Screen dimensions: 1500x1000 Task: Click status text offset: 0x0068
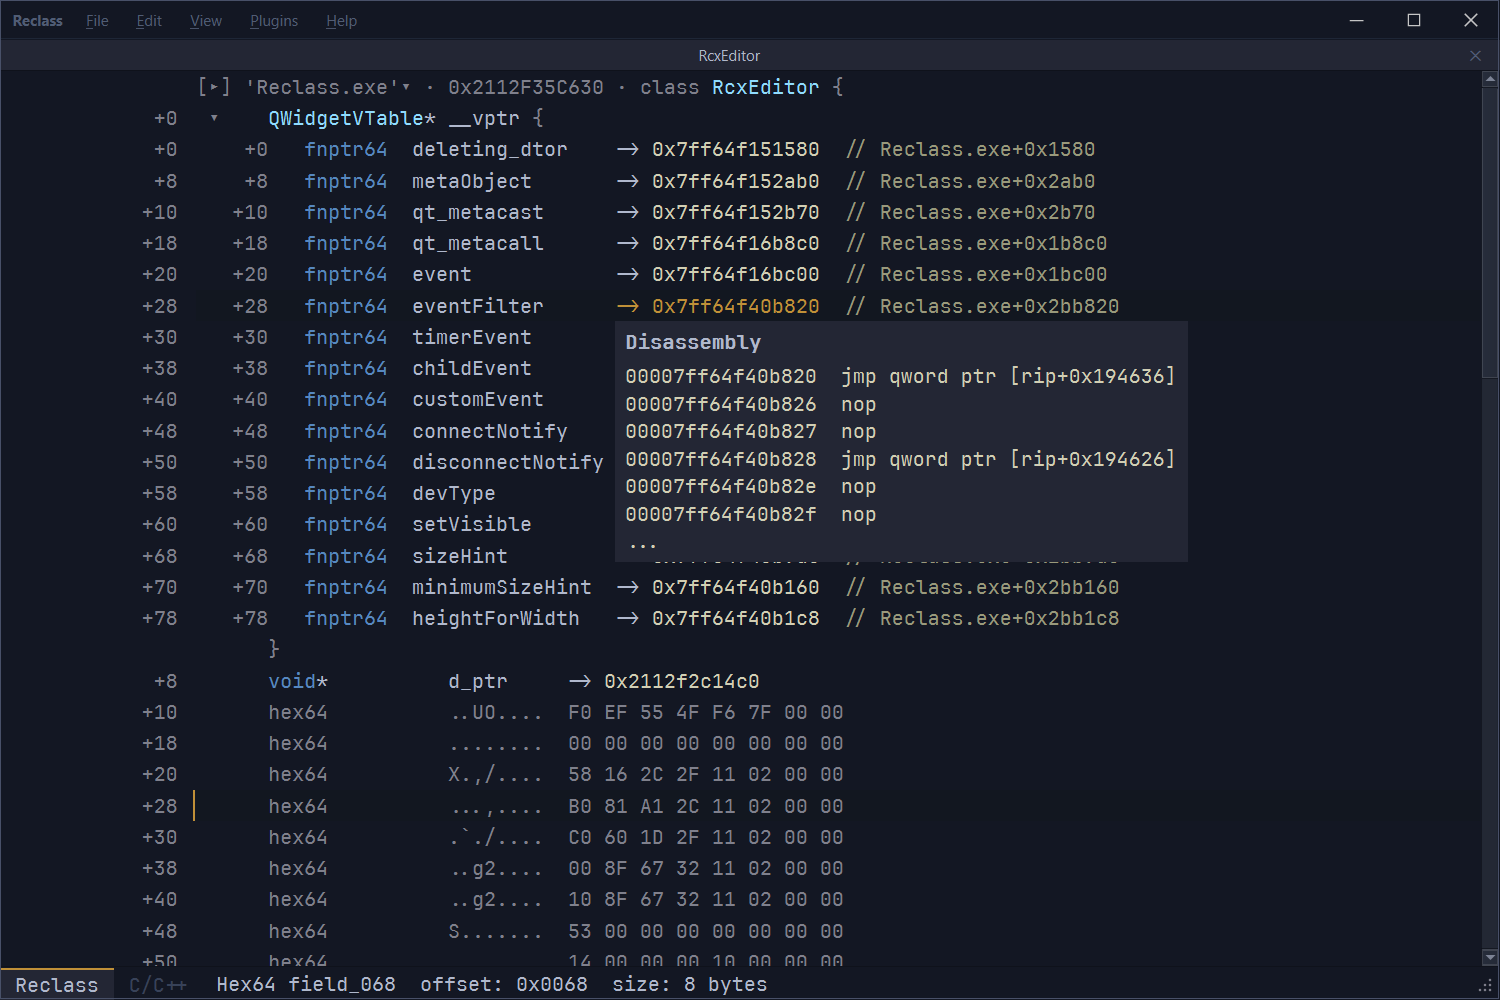click(504, 985)
